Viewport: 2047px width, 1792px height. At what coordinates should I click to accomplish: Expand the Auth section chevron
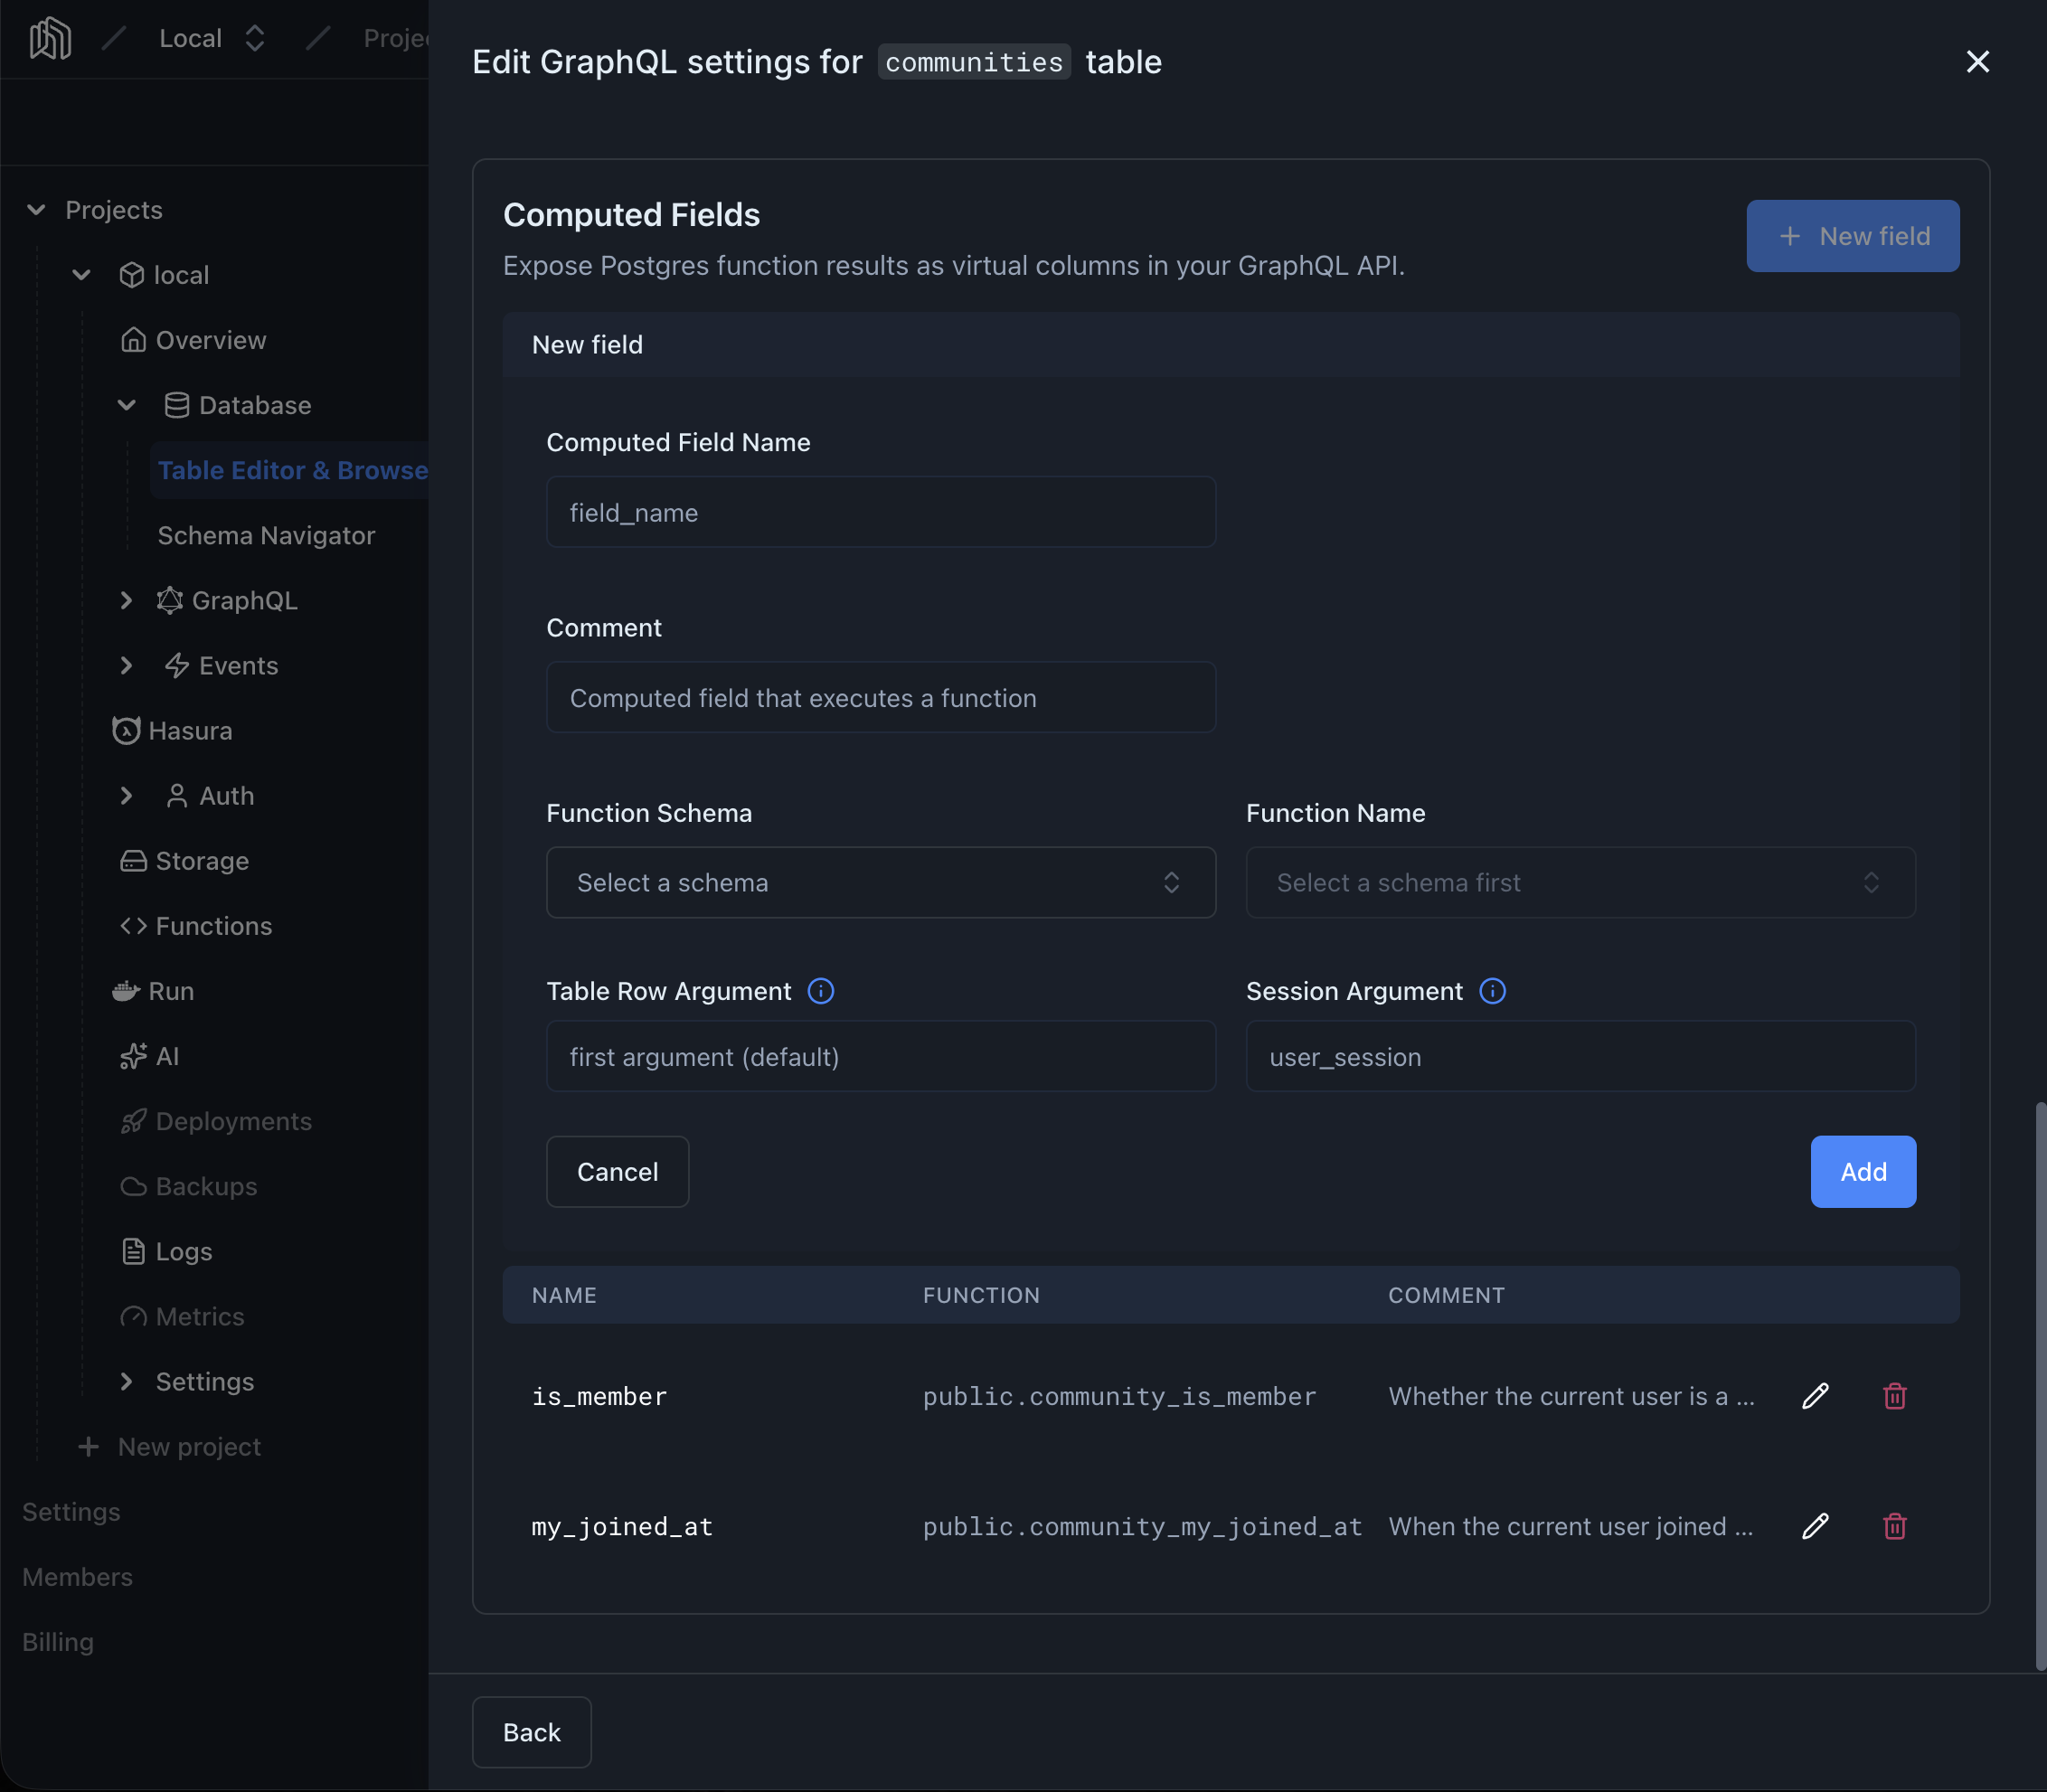coord(126,795)
